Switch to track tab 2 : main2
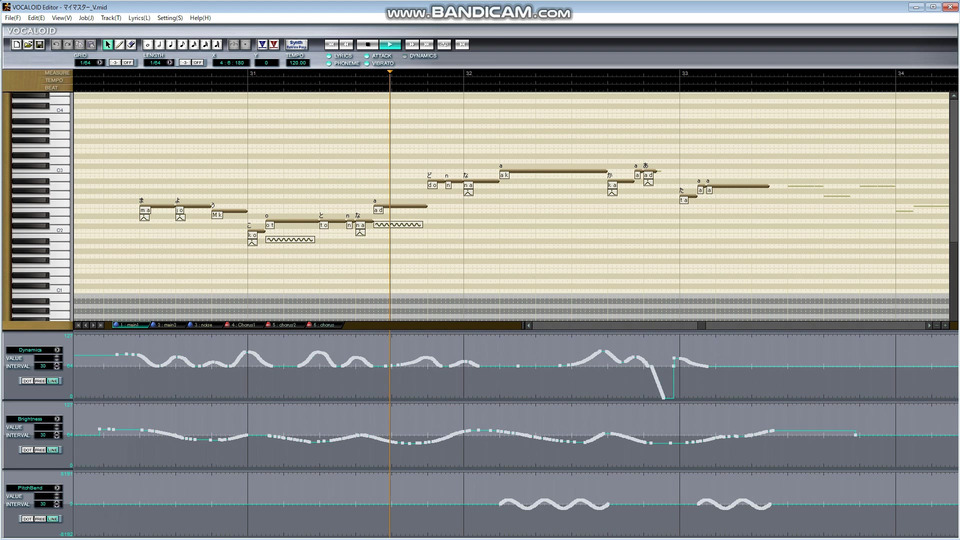Image resolution: width=960 pixels, height=540 pixels. 165,325
